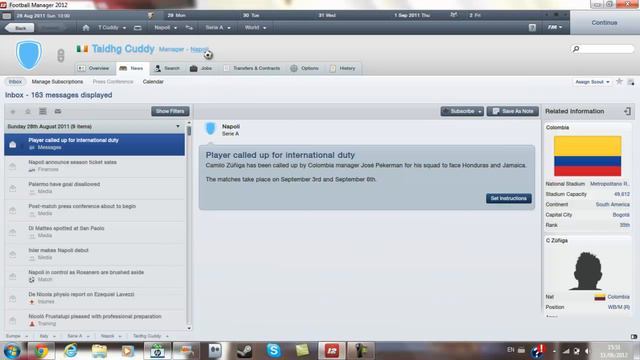Image resolution: width=640 pixels, height=360 pixels.
Task: Follow the Napoli link in manager title
Action: [199, 49]
